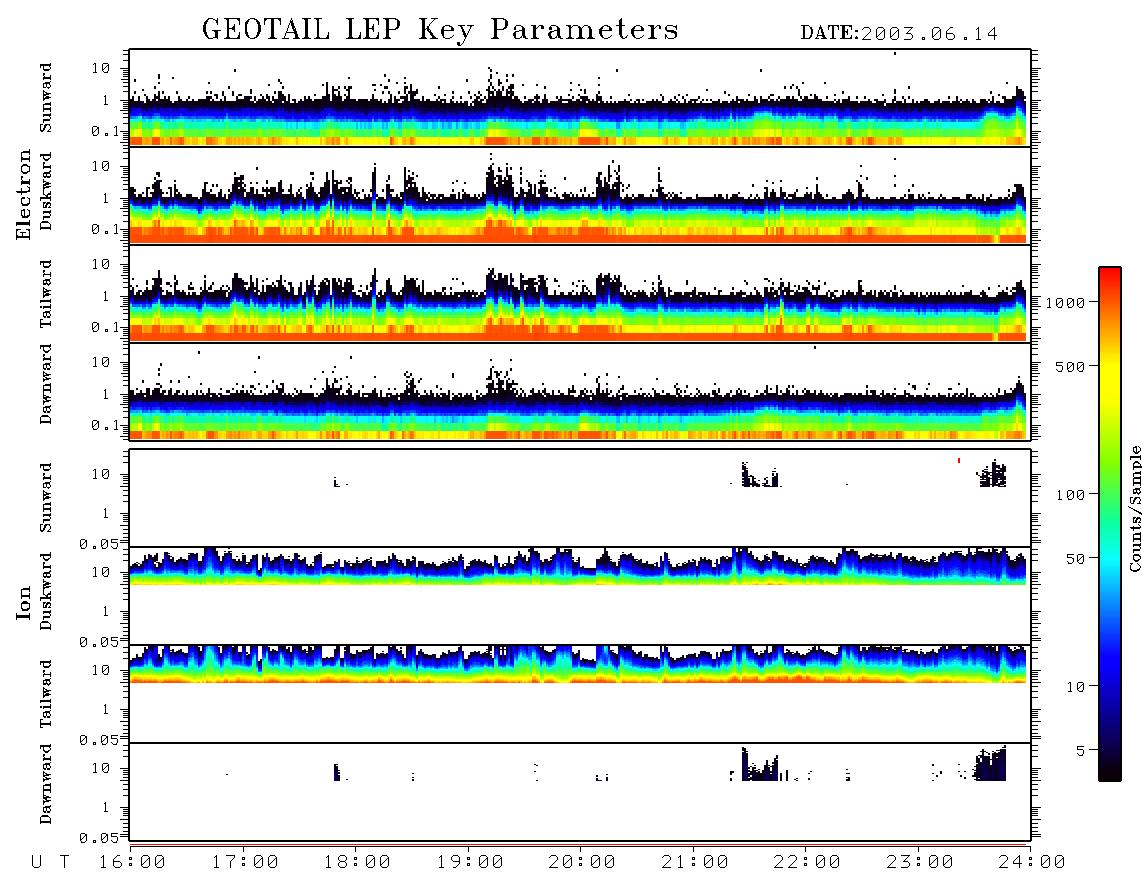Select the 23:00 time axis label
Image resolution: width=1142 pixels, height=880 pixels.
pyautogui.click(x=920, y=862)
